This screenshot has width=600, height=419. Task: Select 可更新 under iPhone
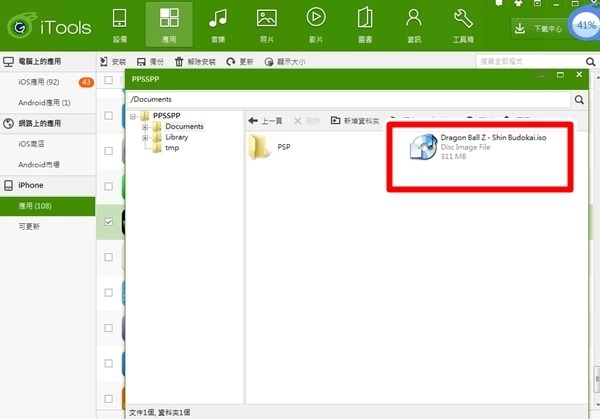point(29,227)
